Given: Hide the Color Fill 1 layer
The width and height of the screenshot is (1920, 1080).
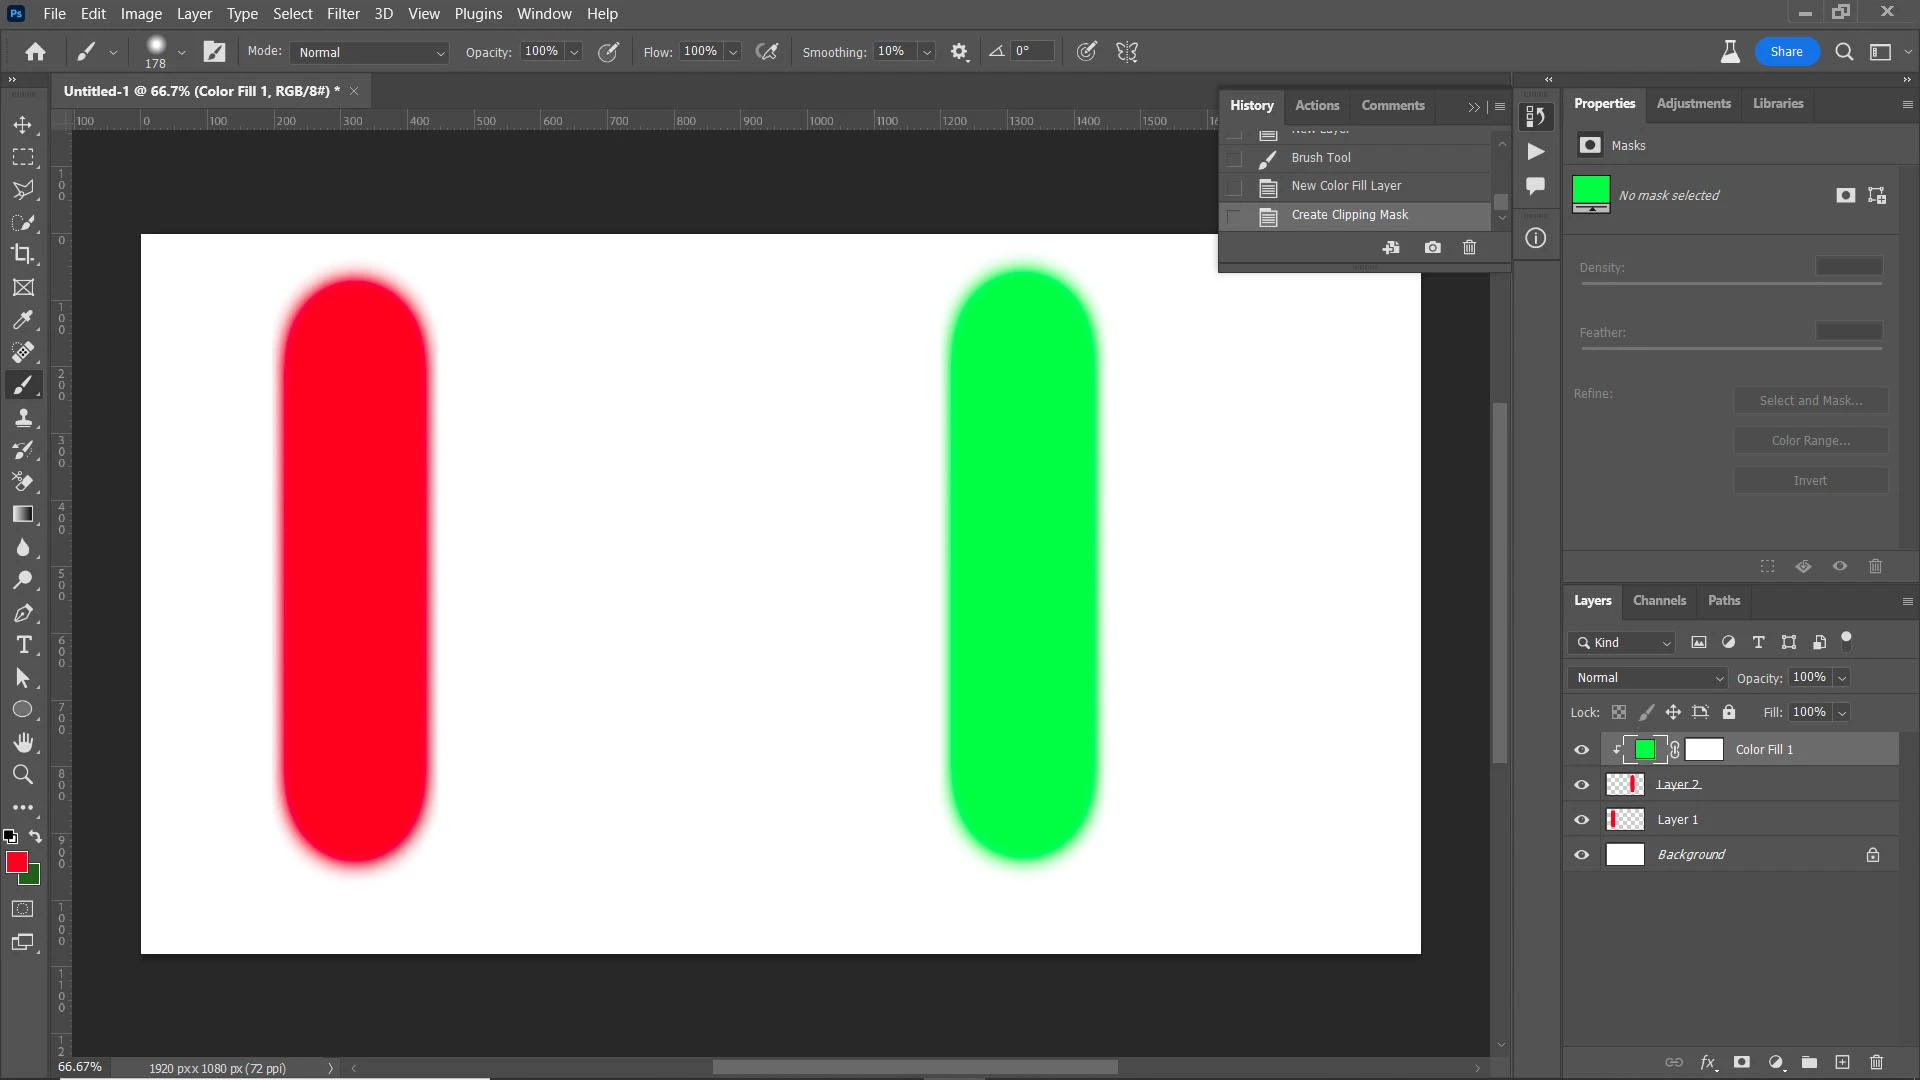Looking at the screenshot, I should 1581,750.
